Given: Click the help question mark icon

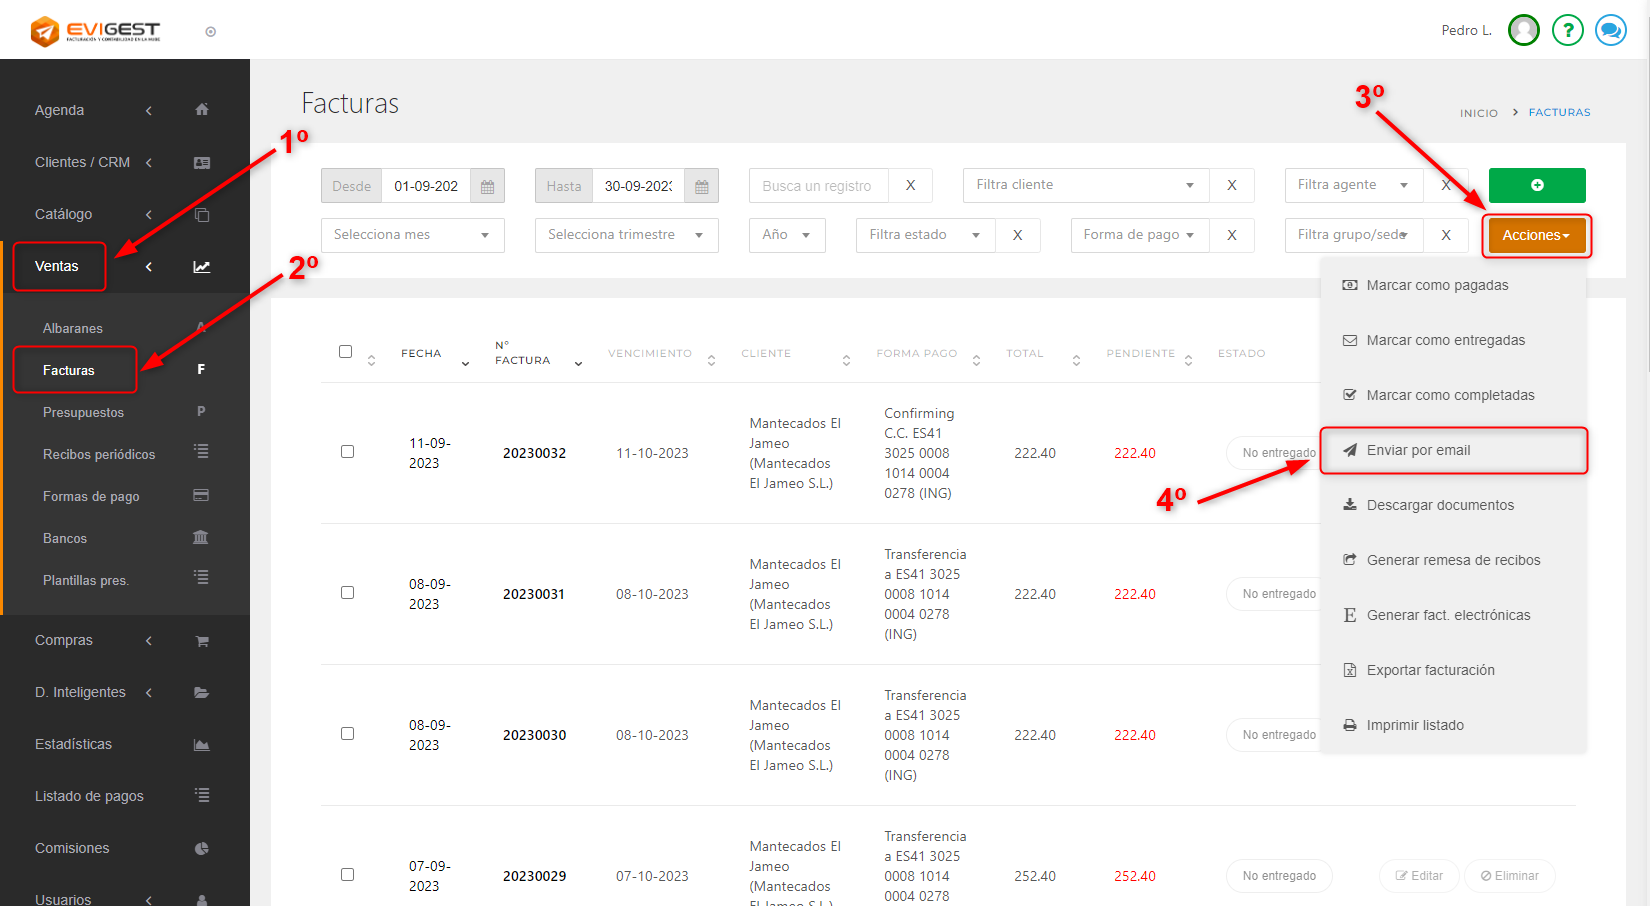Looking at the screenshot, I should pos(1567,31).
